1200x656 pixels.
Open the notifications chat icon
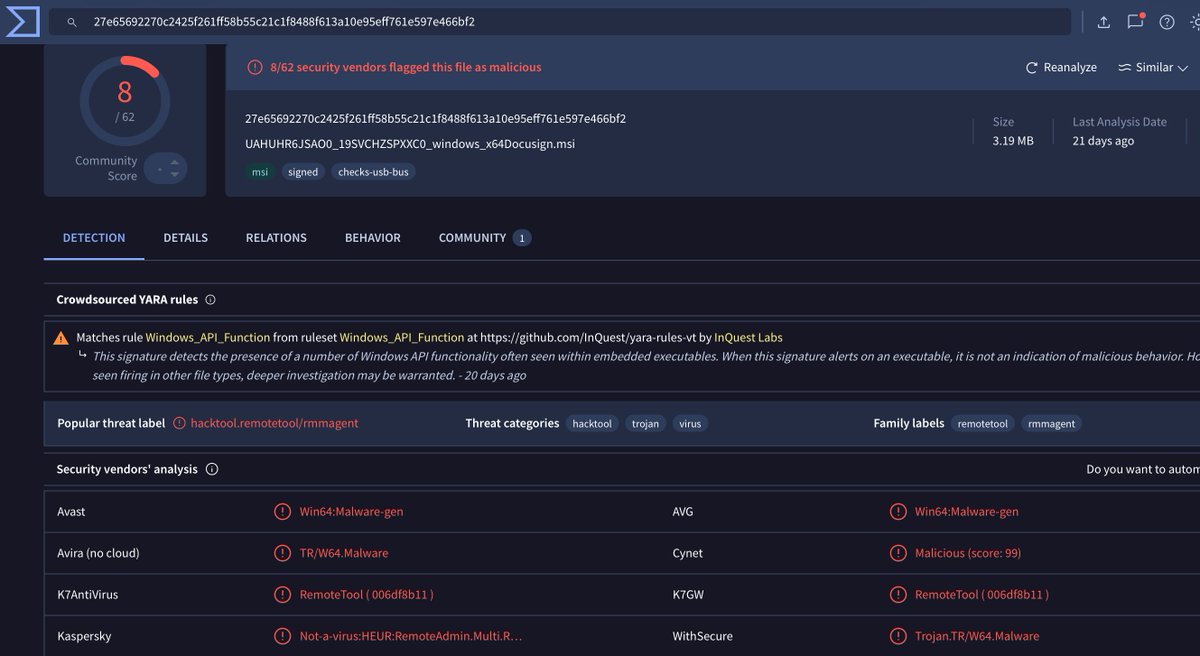[1135, 21]
